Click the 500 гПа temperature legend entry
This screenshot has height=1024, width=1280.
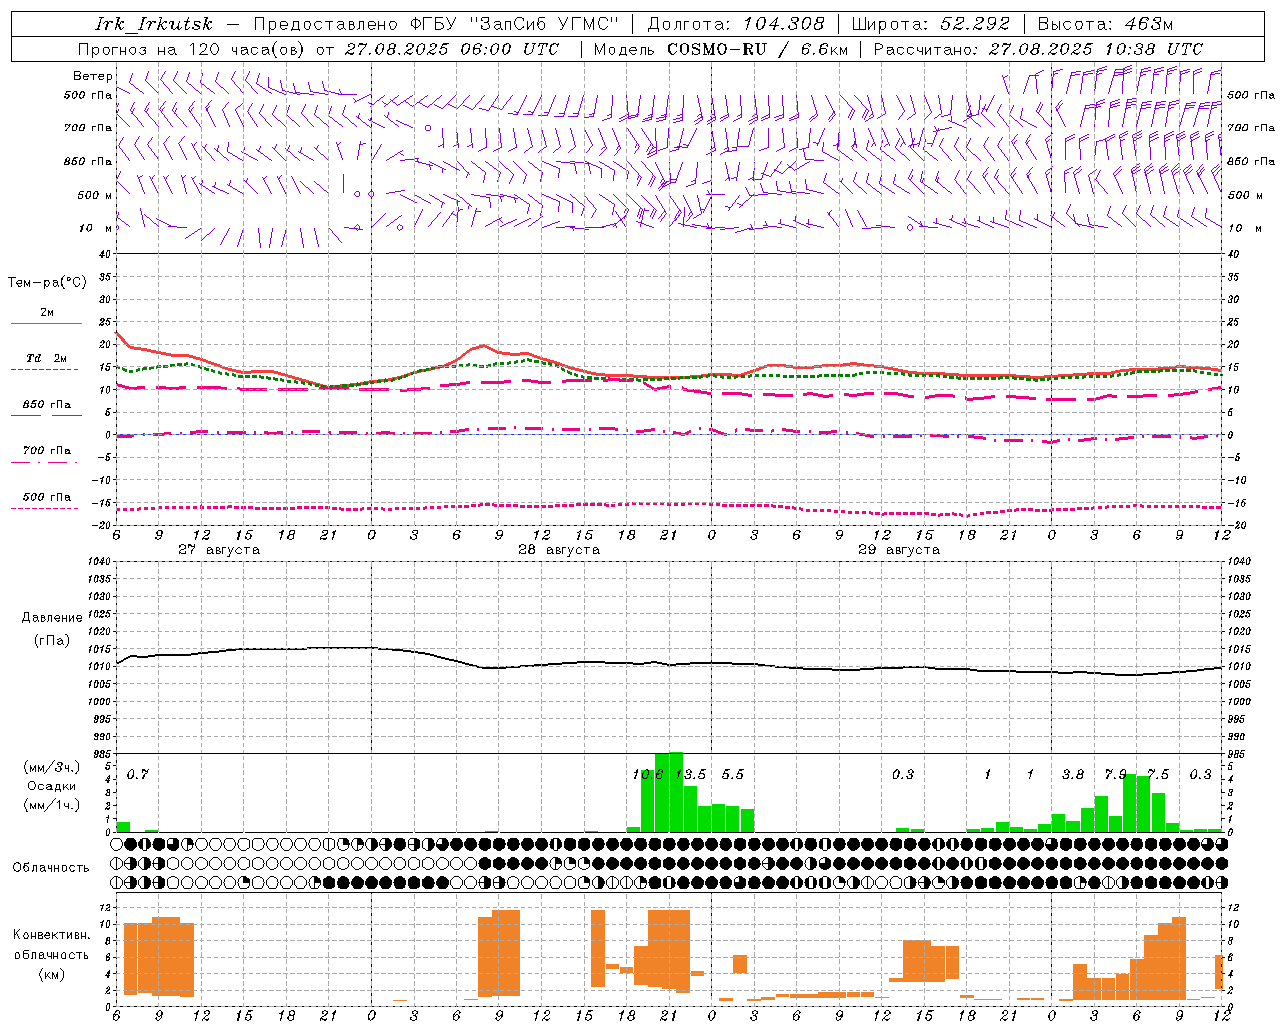click(x=46, y=497)
